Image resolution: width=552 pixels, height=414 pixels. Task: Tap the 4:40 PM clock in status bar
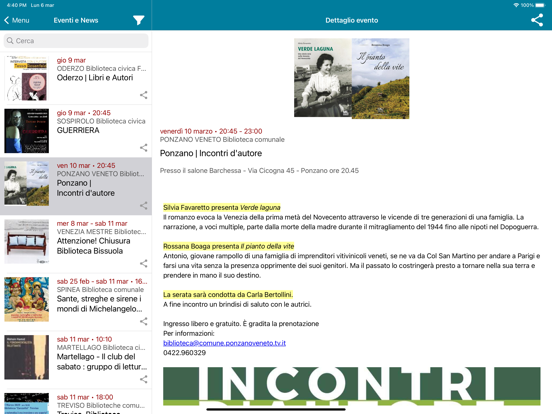pos(17,5)
